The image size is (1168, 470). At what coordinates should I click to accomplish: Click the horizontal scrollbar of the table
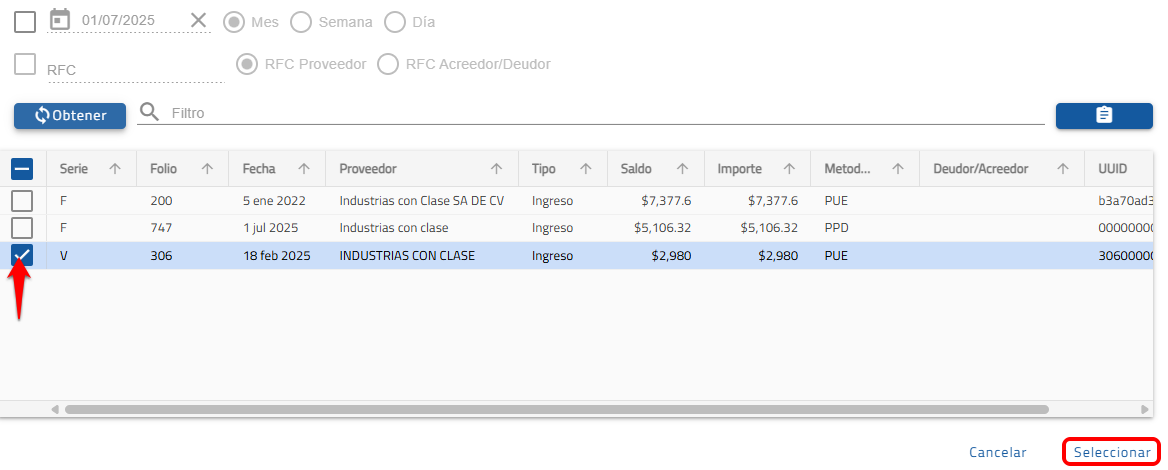point(555,409)
